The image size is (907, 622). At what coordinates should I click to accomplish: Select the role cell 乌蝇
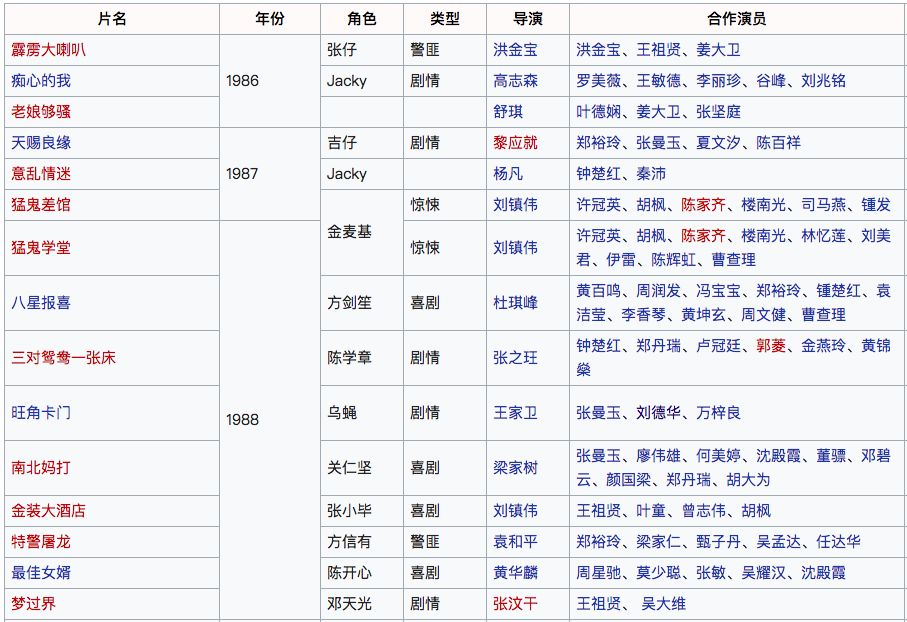[x=362, y=413]
